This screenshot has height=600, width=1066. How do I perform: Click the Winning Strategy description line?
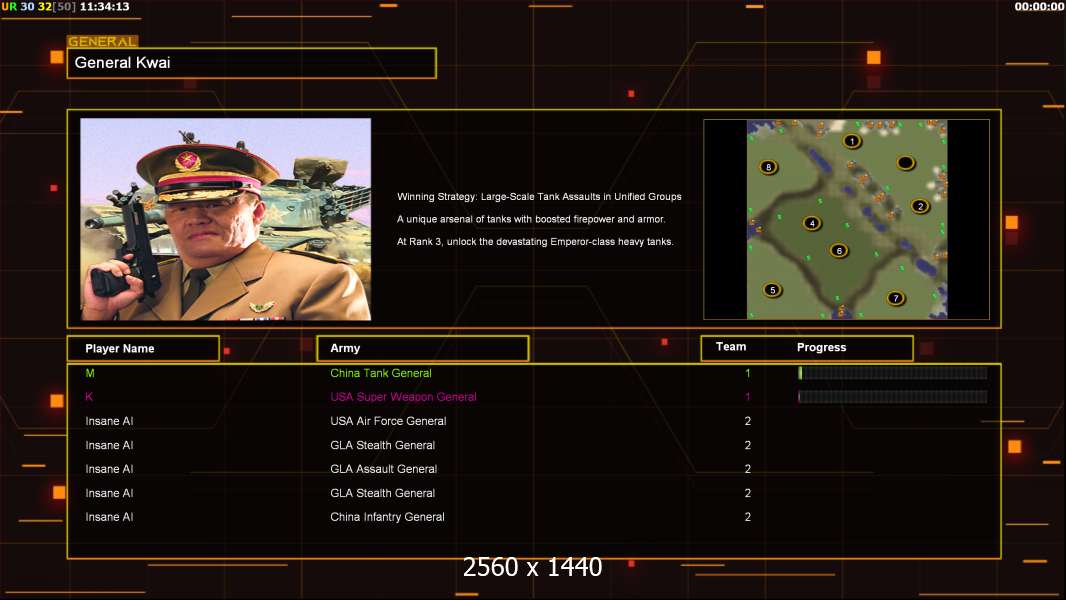(539, 196)
